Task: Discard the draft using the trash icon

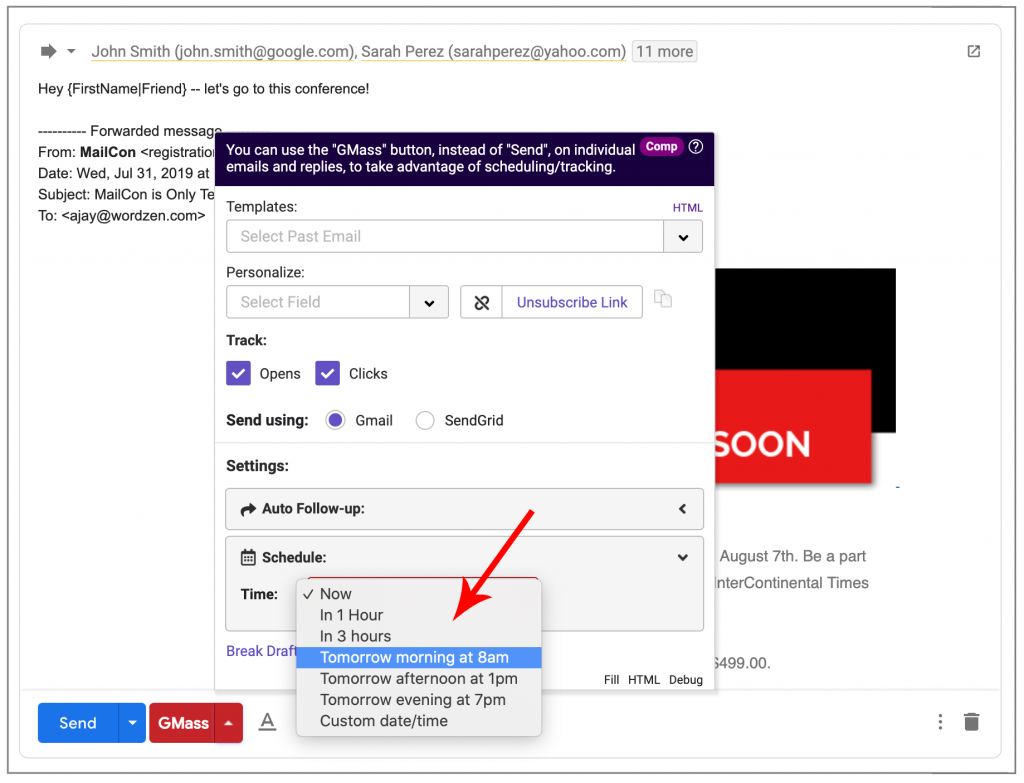Action: (971, 721)
